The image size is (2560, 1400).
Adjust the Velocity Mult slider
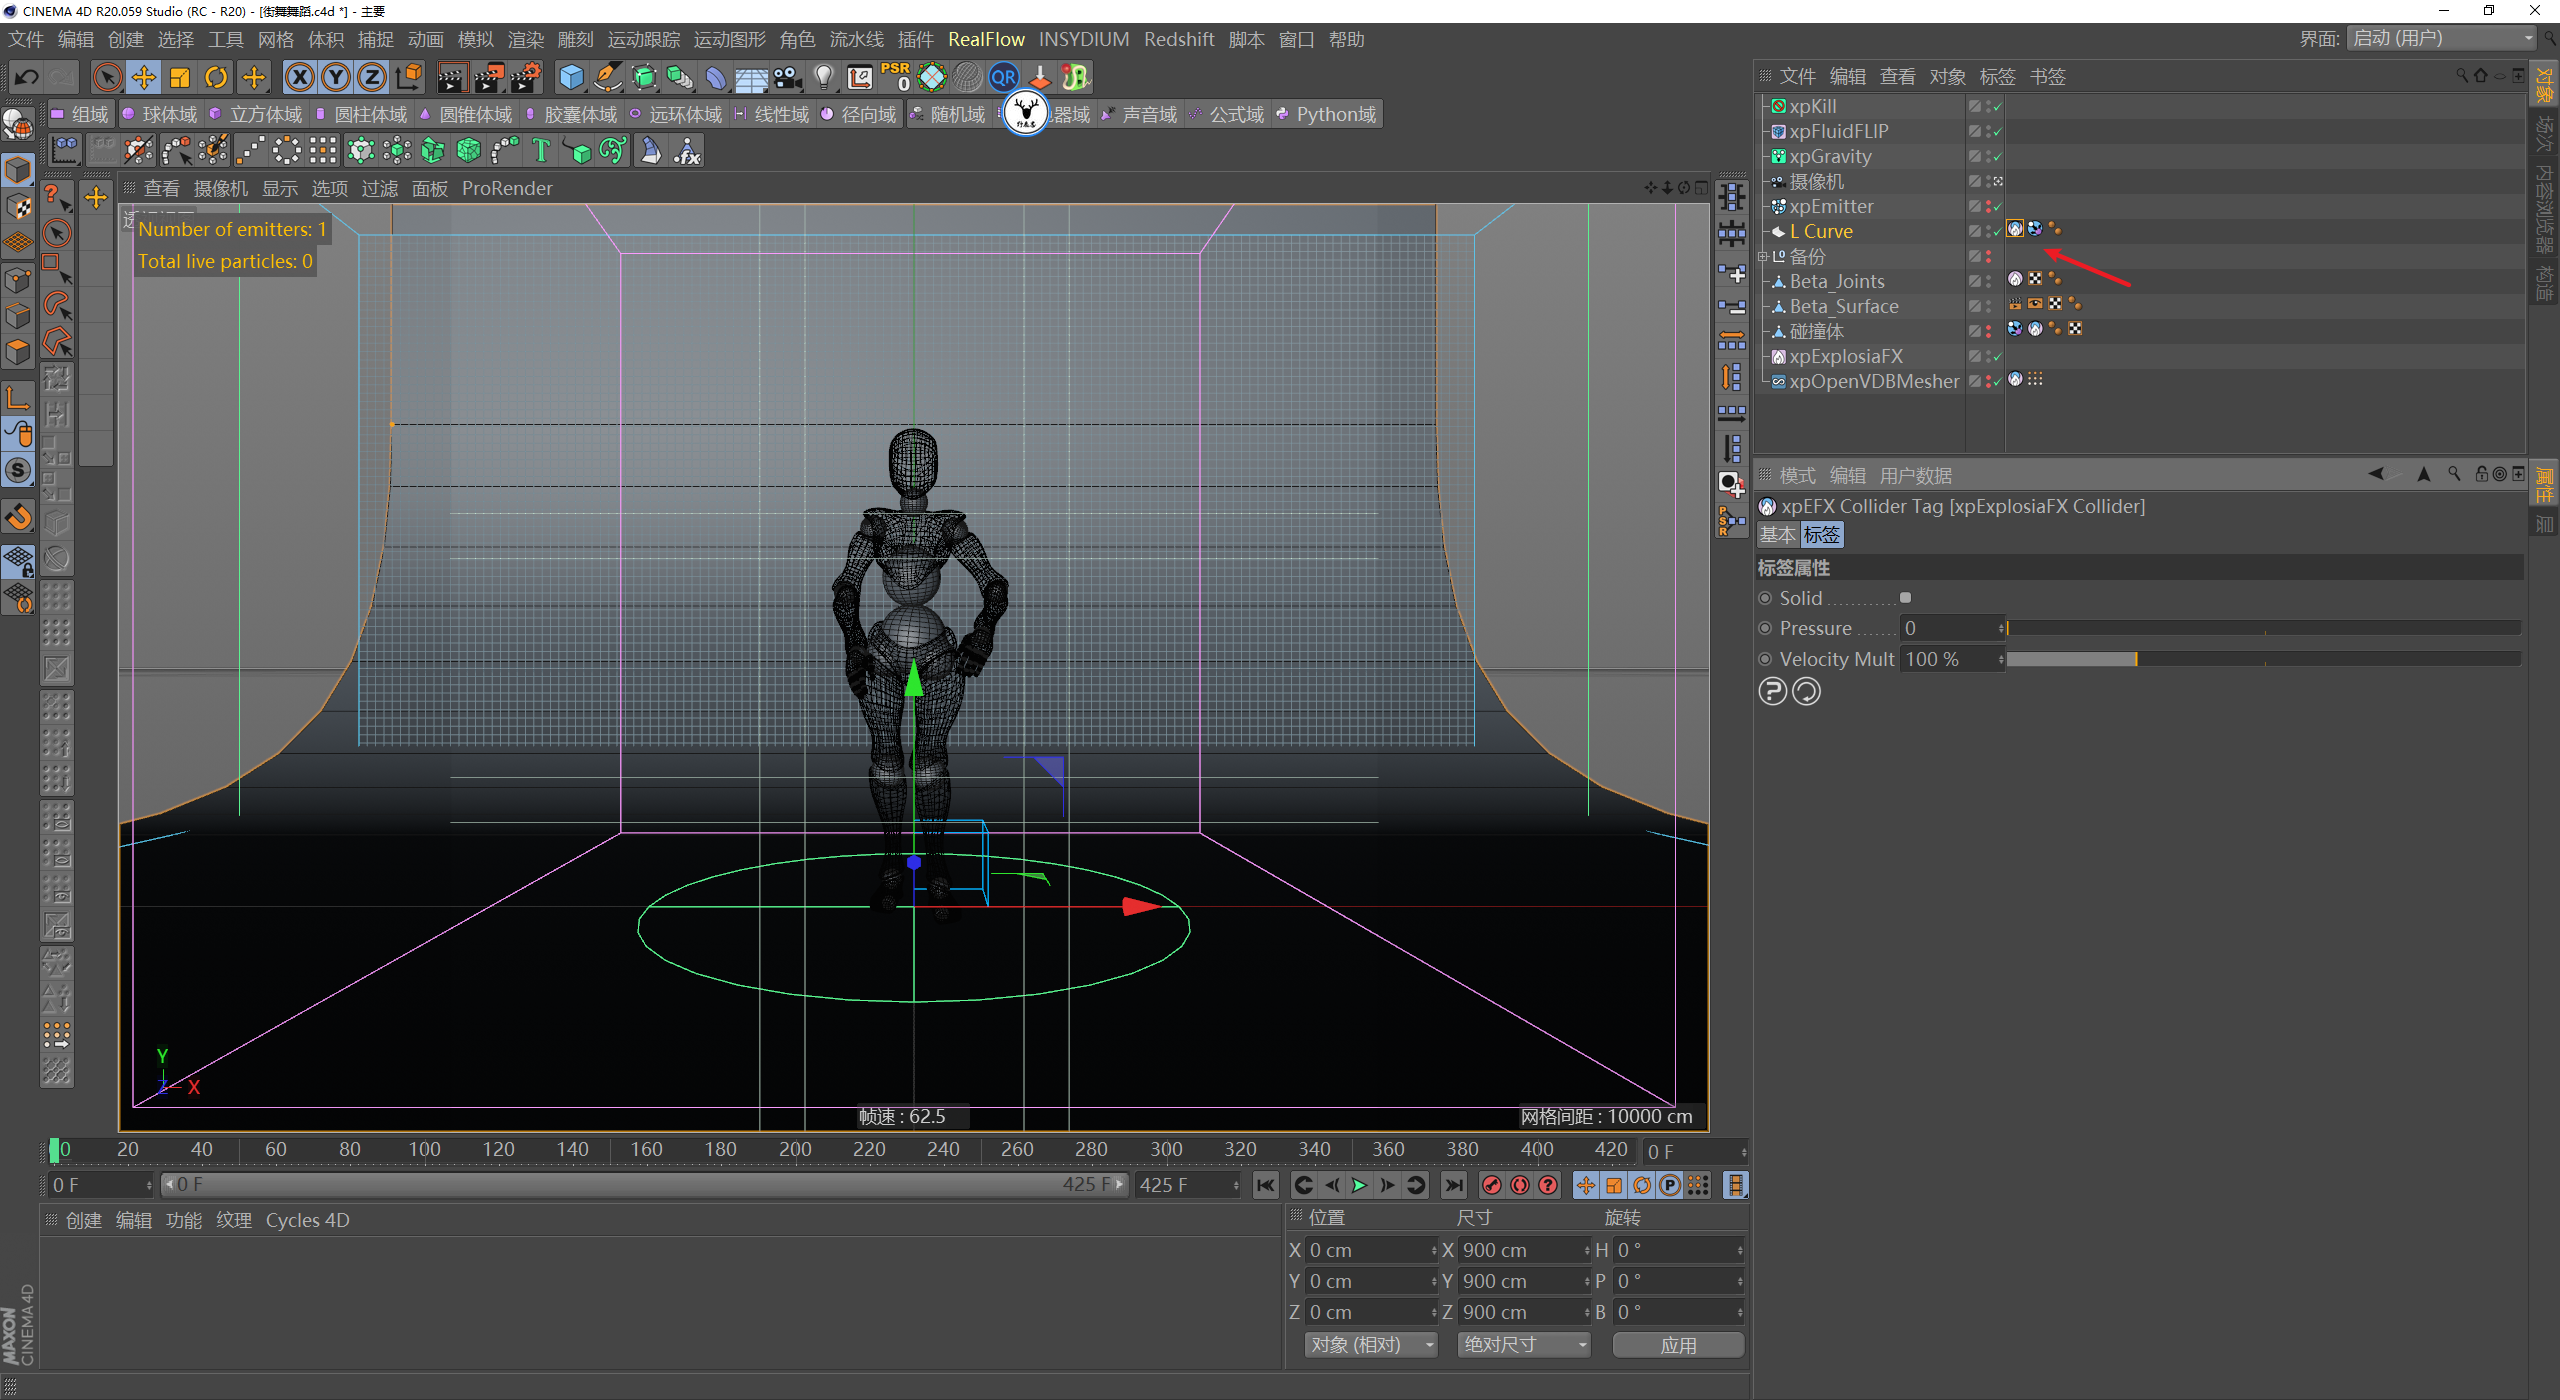(x=2135, y=659)
